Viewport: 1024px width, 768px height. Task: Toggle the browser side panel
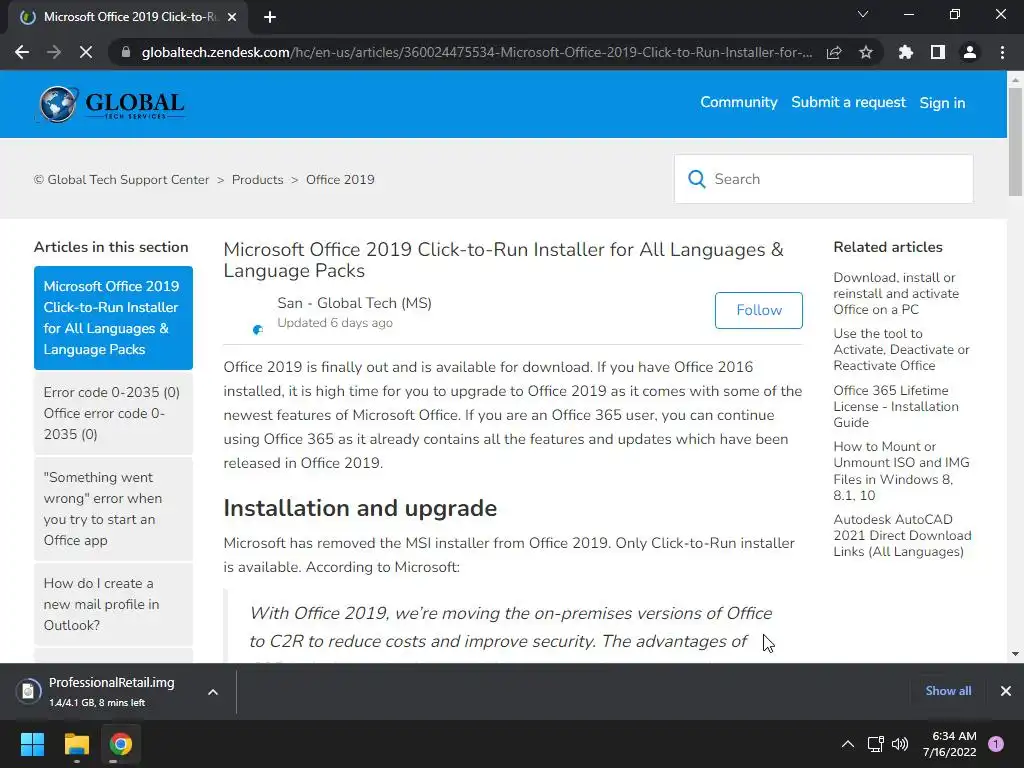938,52
